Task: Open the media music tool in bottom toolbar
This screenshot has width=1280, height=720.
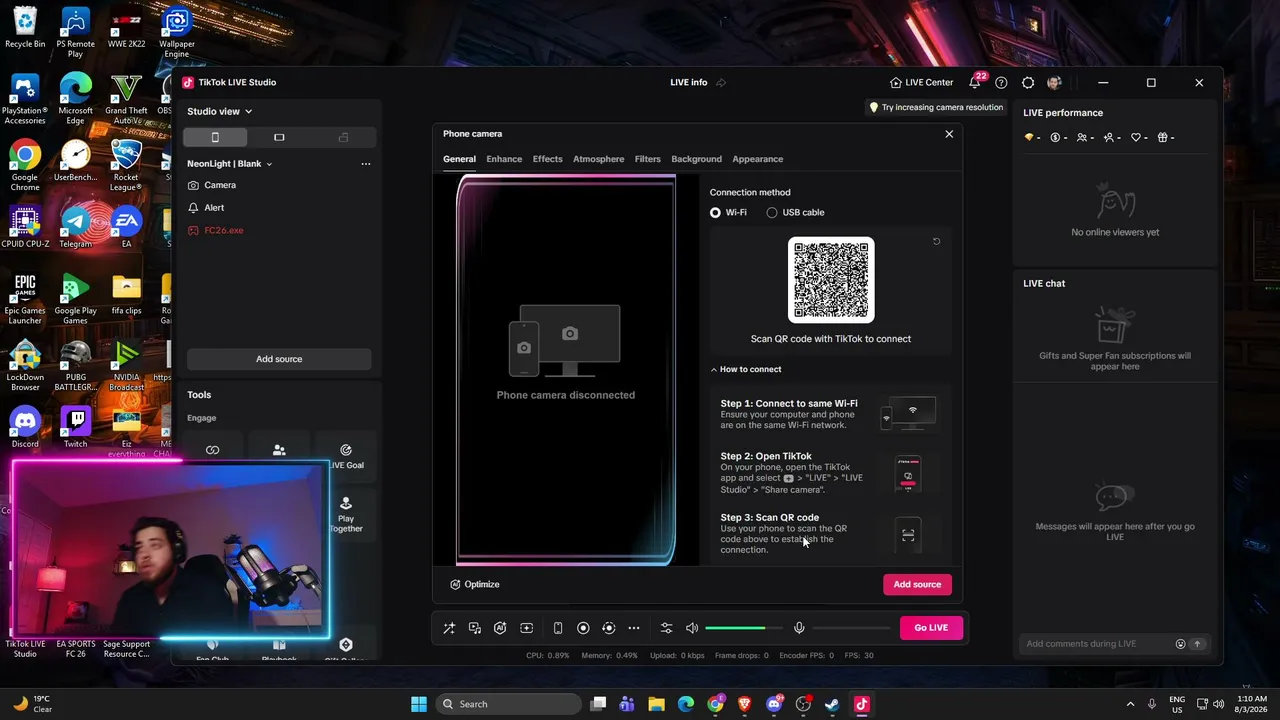Action: [x=475, y=628]
